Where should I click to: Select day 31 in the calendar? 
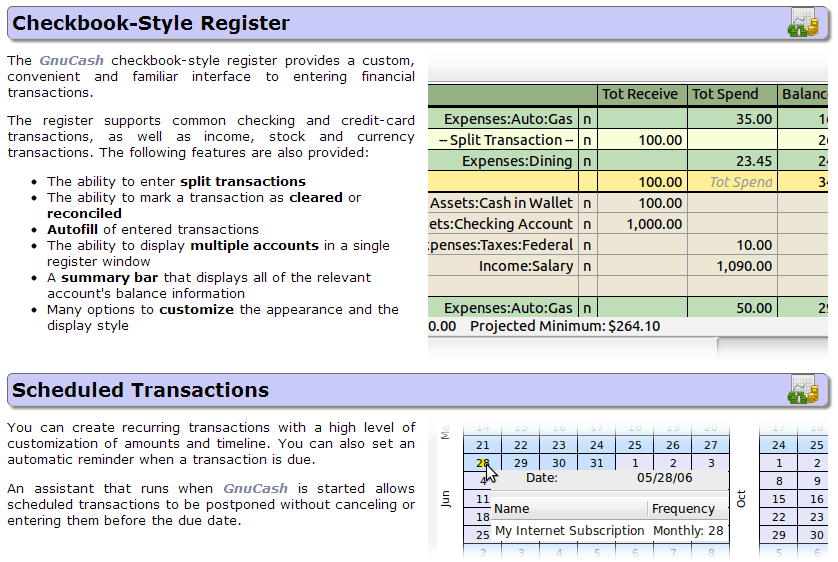pyautogui.click(x=596, y=463)
